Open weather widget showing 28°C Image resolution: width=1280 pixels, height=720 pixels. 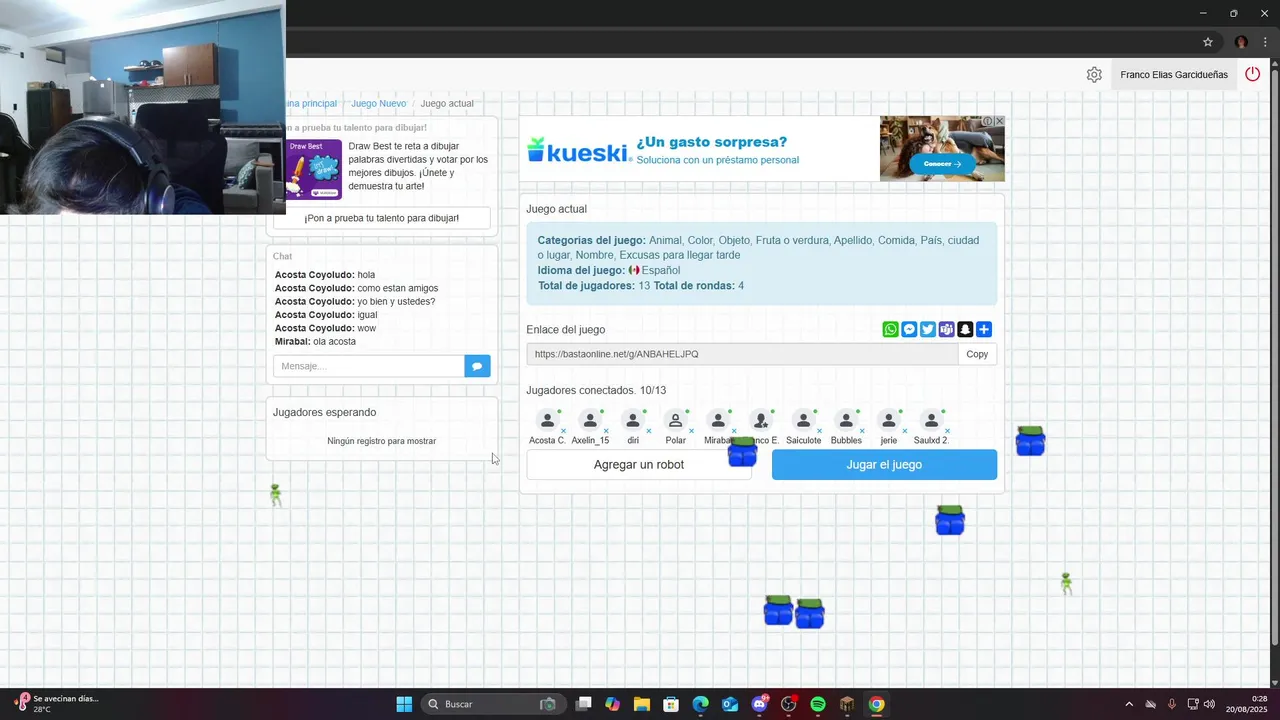tap(56, 704)
